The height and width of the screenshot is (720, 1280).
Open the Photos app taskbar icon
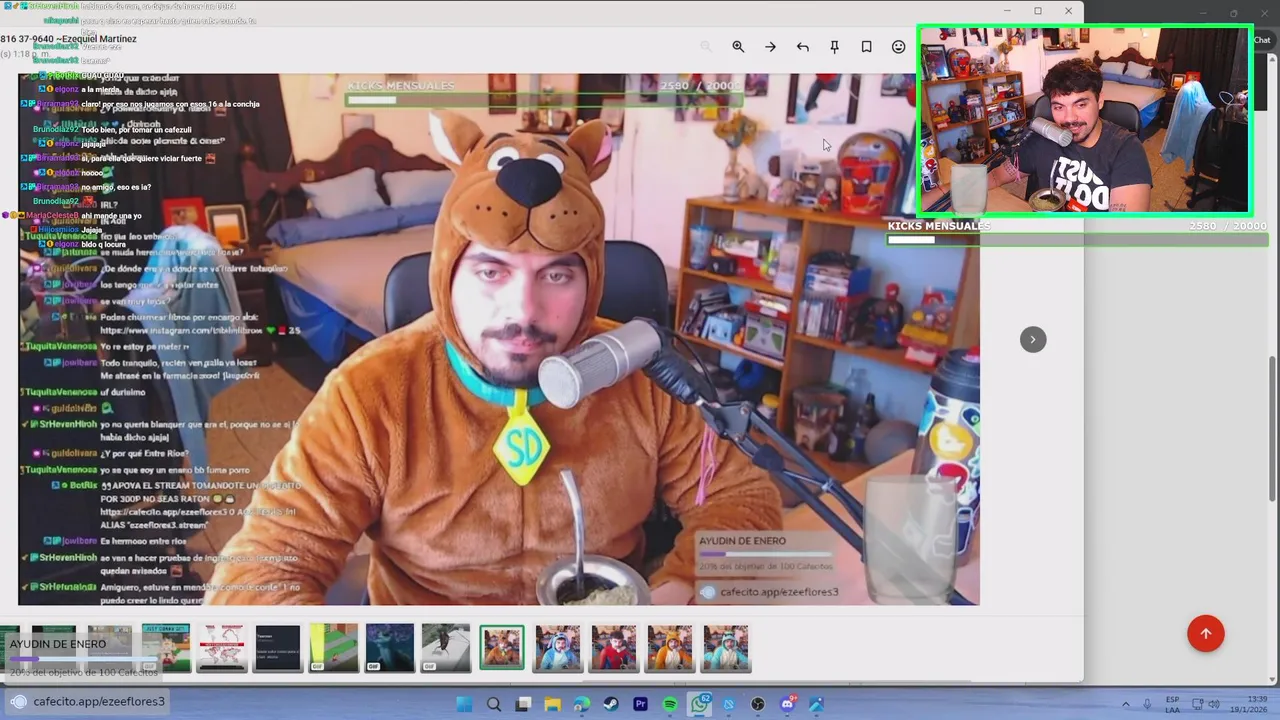pyautogui.click(x=817, y=704)
